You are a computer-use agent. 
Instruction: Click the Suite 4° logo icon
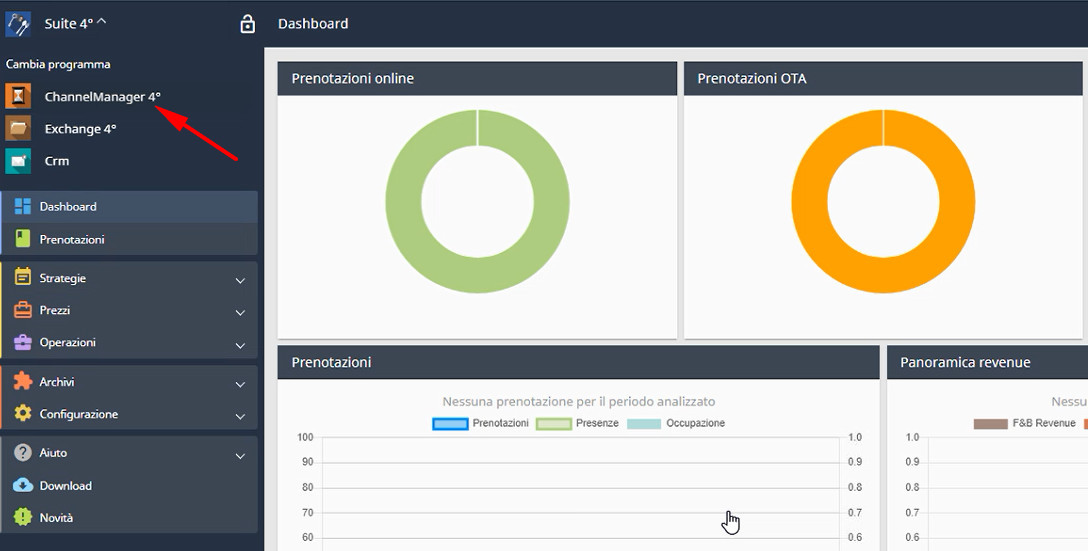point(18,24)
